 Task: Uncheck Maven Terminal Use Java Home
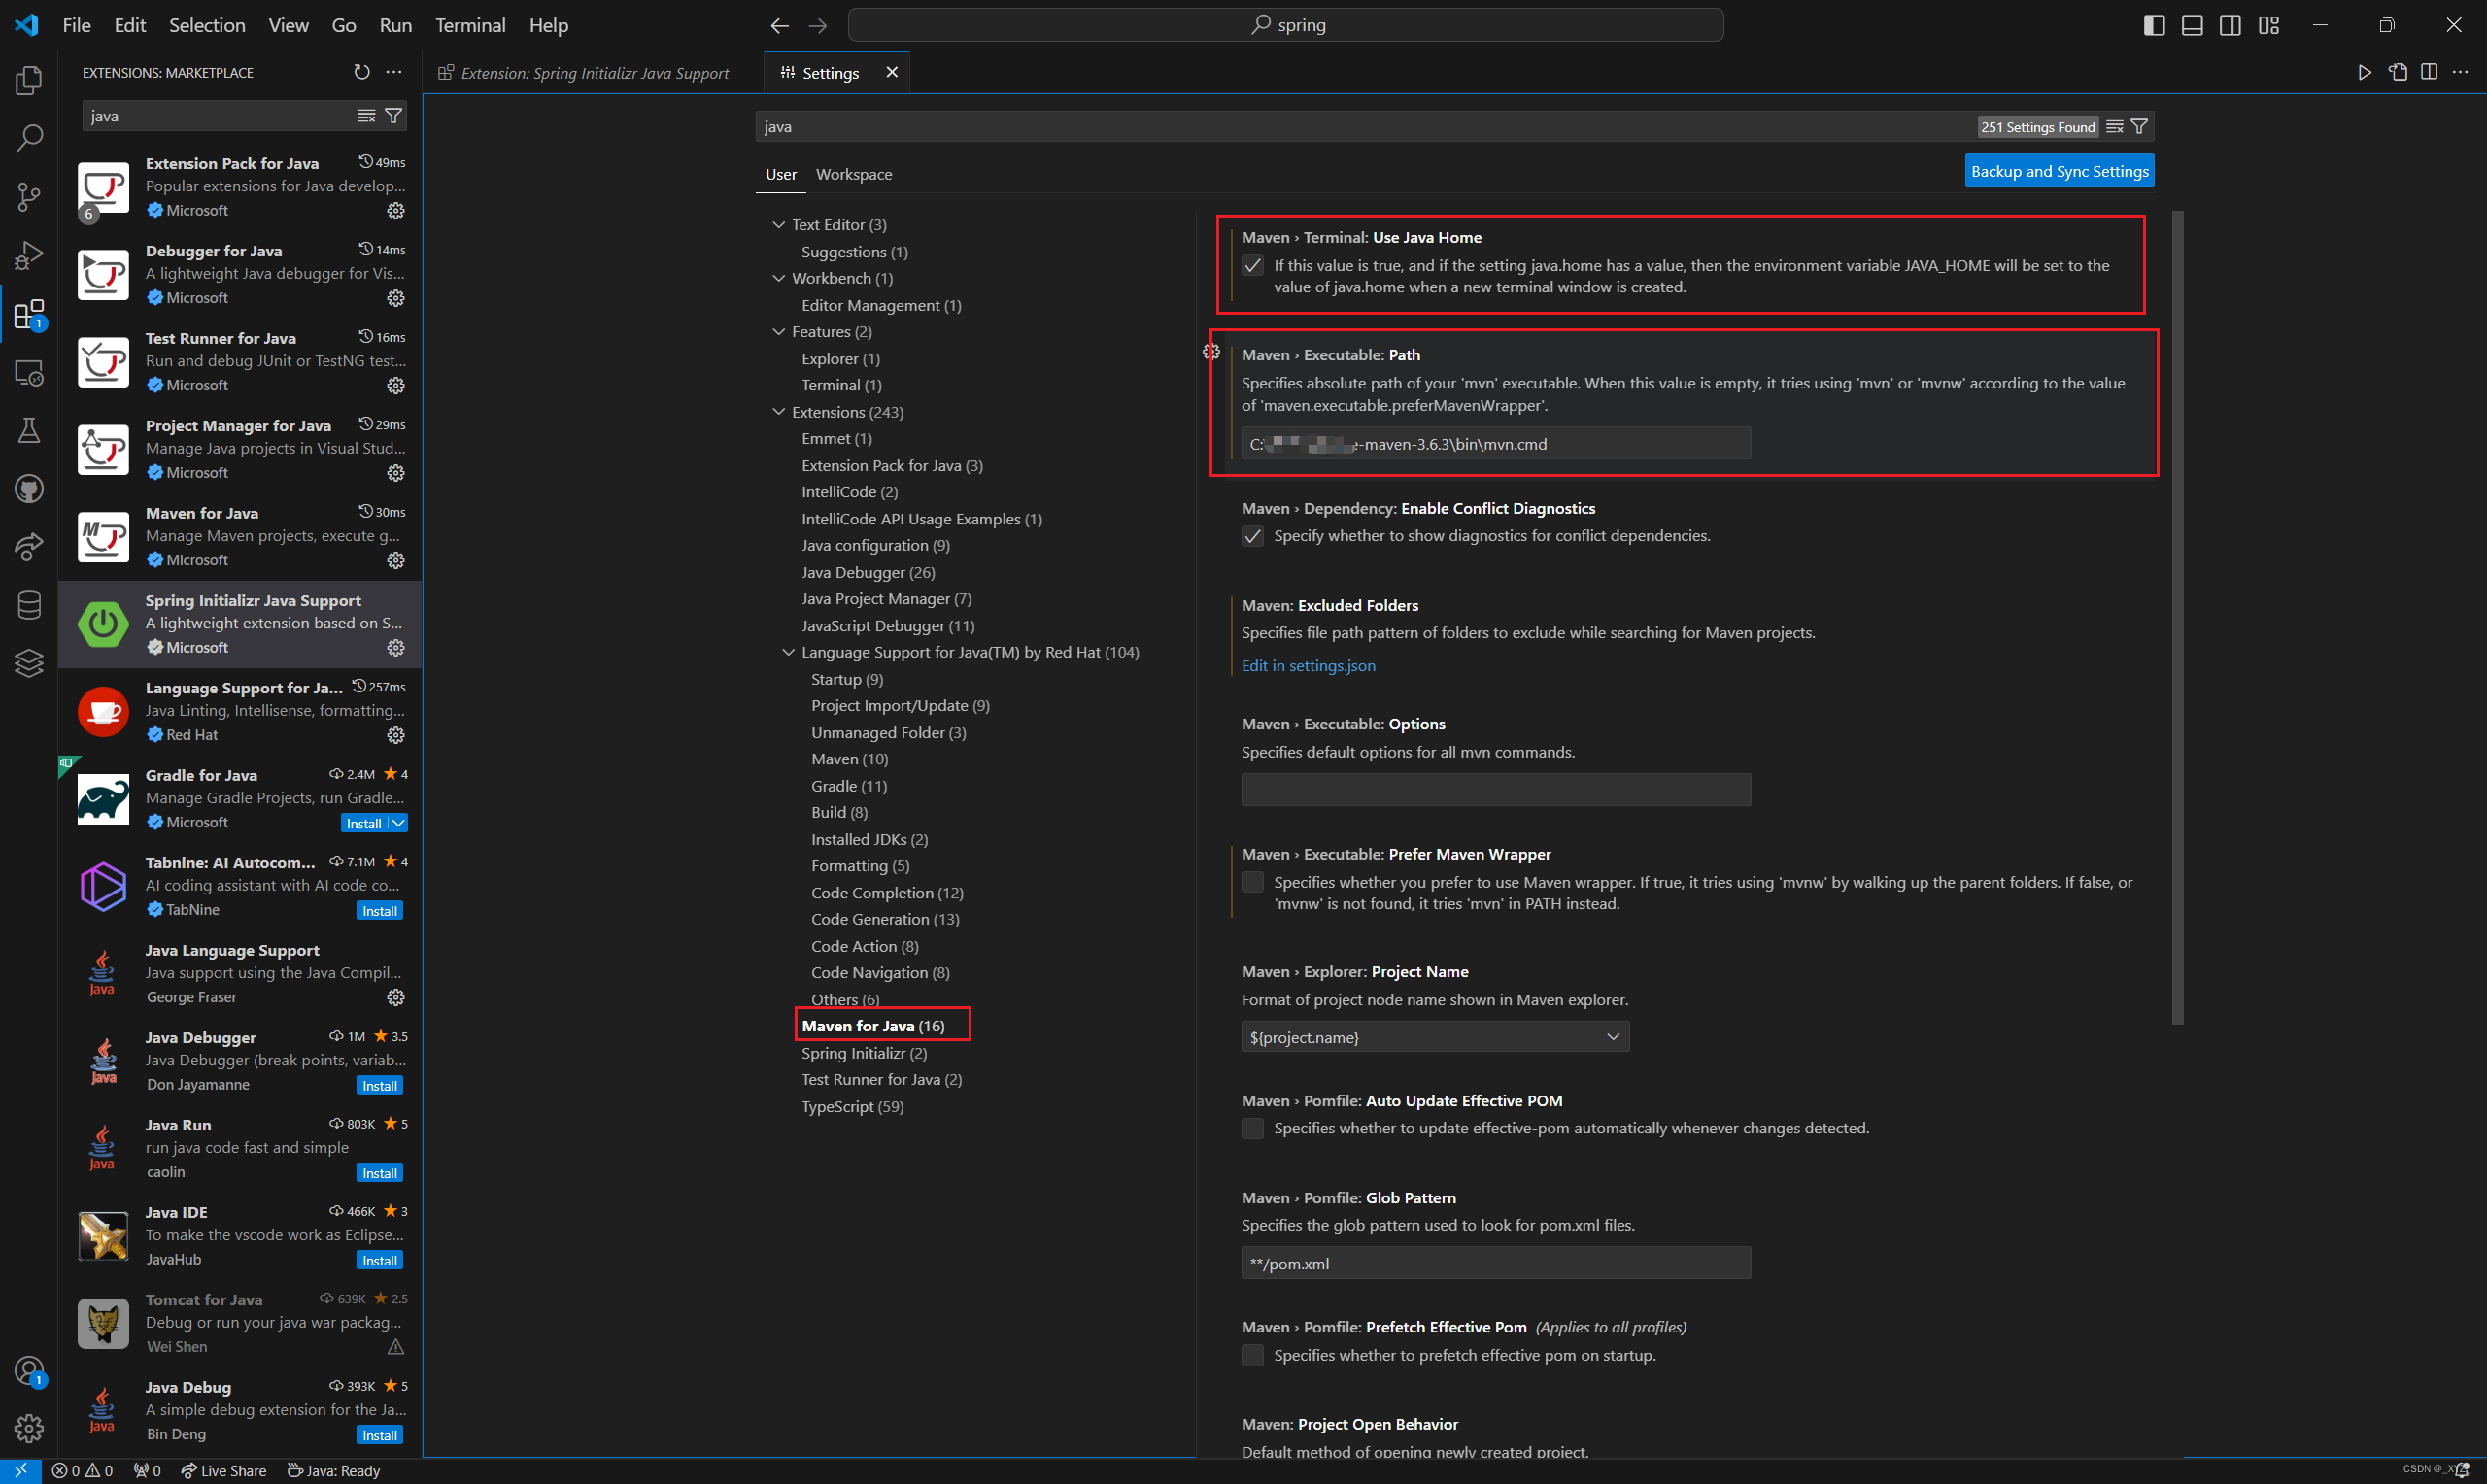coord(1252,266)
